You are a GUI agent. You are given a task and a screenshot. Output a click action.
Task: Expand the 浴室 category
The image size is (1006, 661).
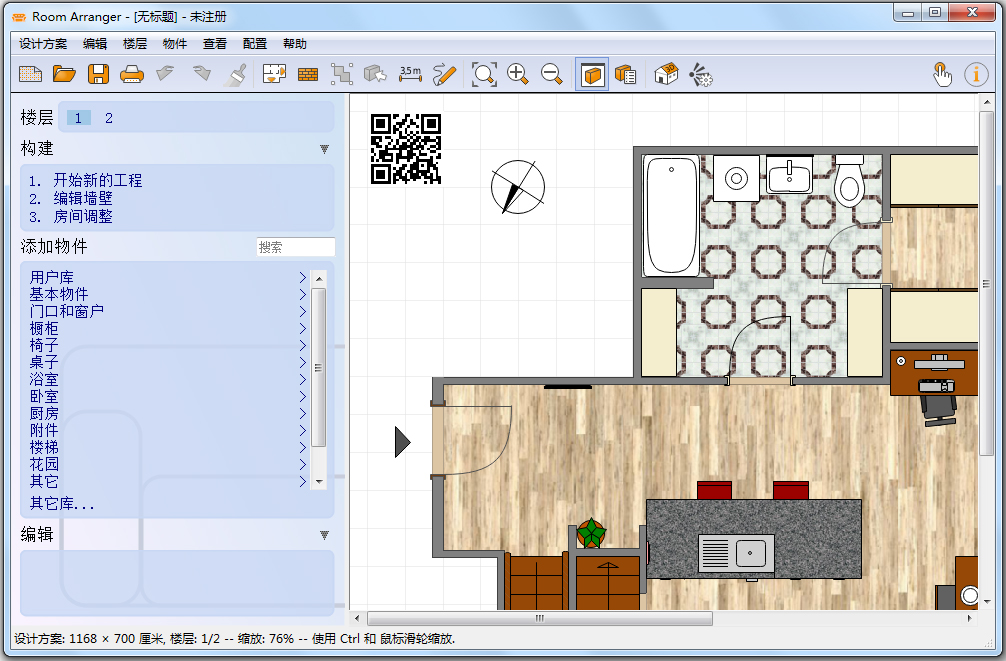pyautogui.click(x=168, y=379)
